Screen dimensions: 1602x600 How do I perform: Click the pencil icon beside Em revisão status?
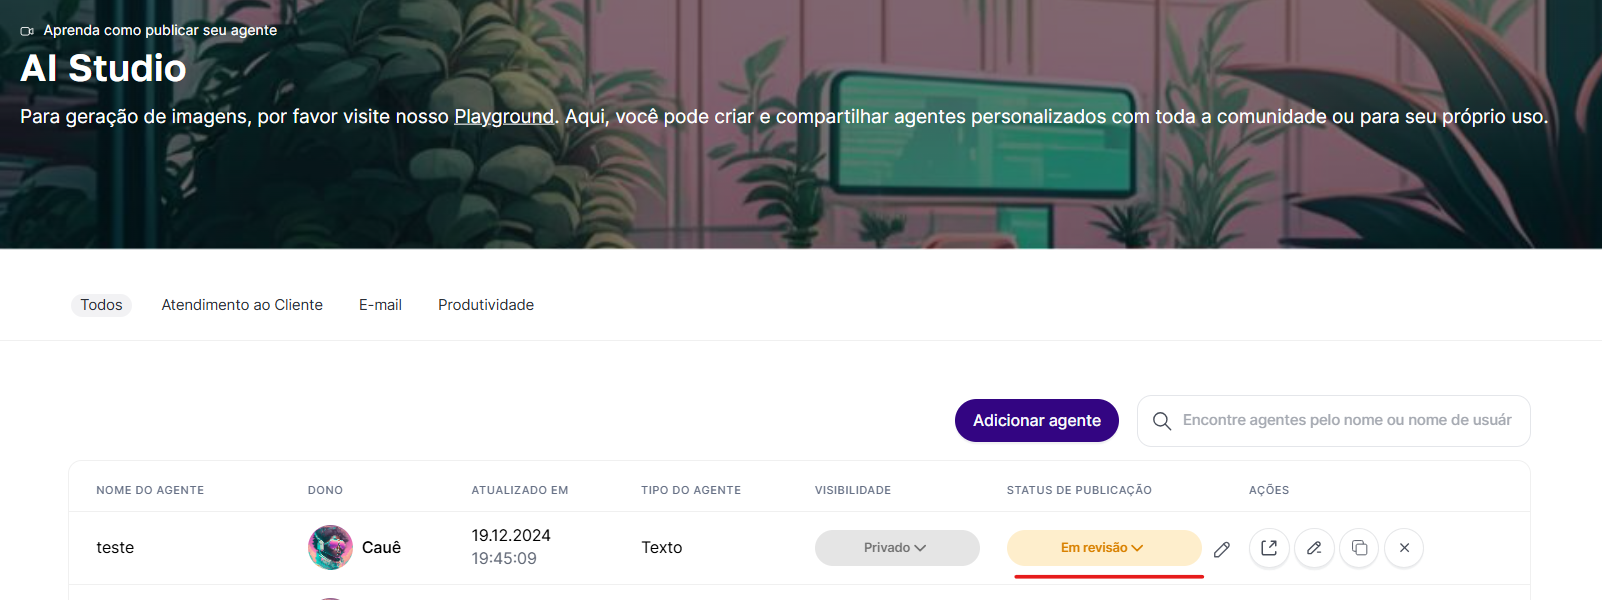pos(1222,549)
